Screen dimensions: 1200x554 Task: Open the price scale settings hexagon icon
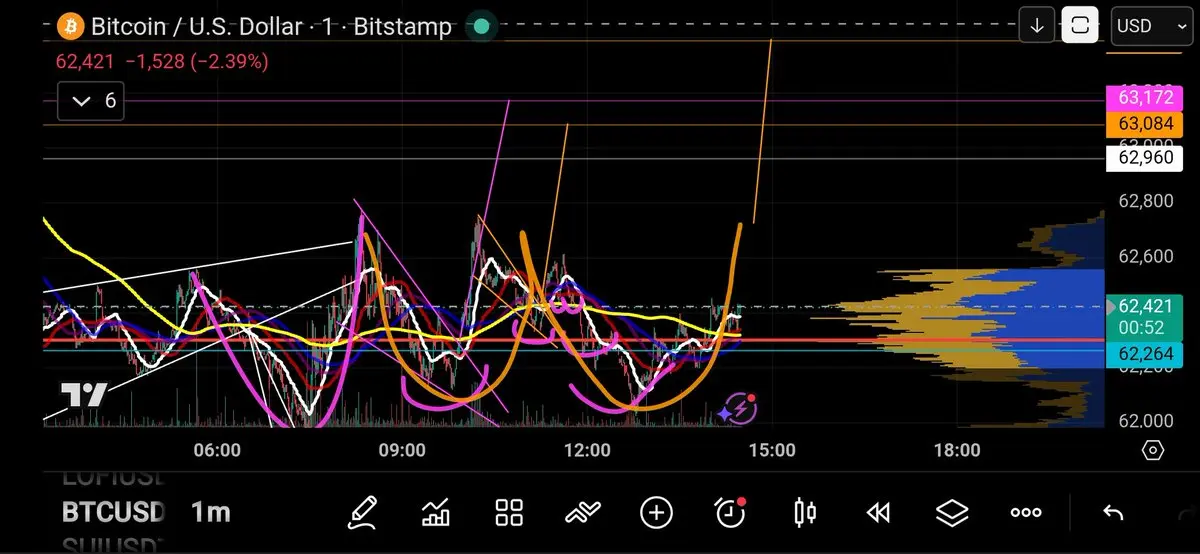[1153, 451]
